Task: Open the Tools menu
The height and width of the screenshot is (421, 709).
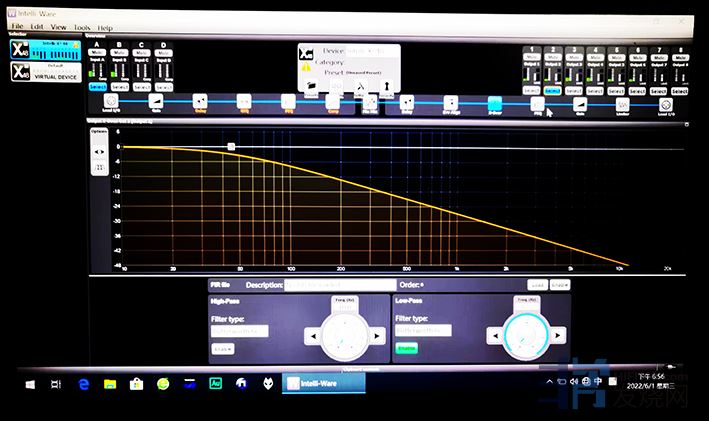Action: 81,27
